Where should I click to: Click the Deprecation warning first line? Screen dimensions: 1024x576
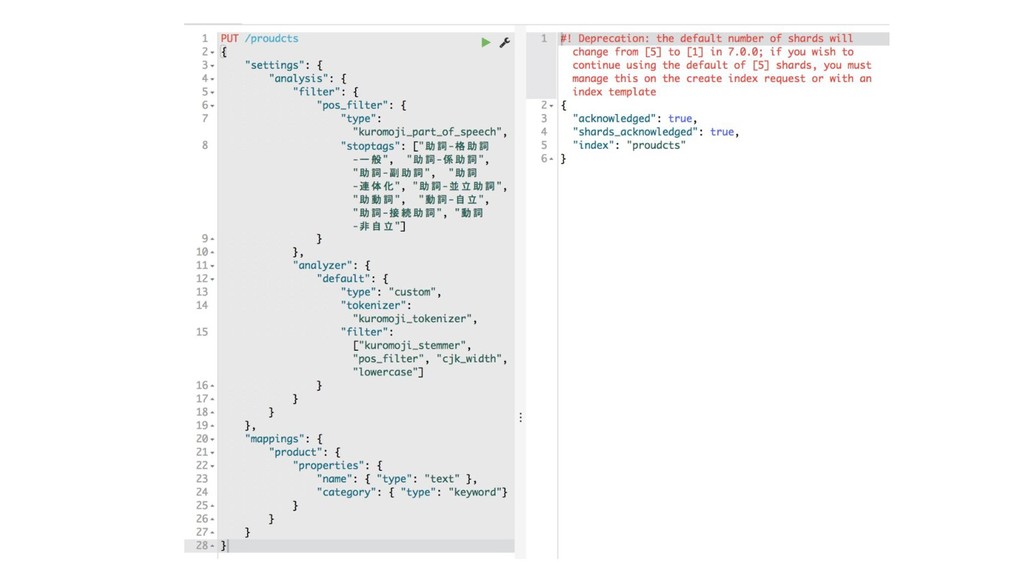click(707, 39)
